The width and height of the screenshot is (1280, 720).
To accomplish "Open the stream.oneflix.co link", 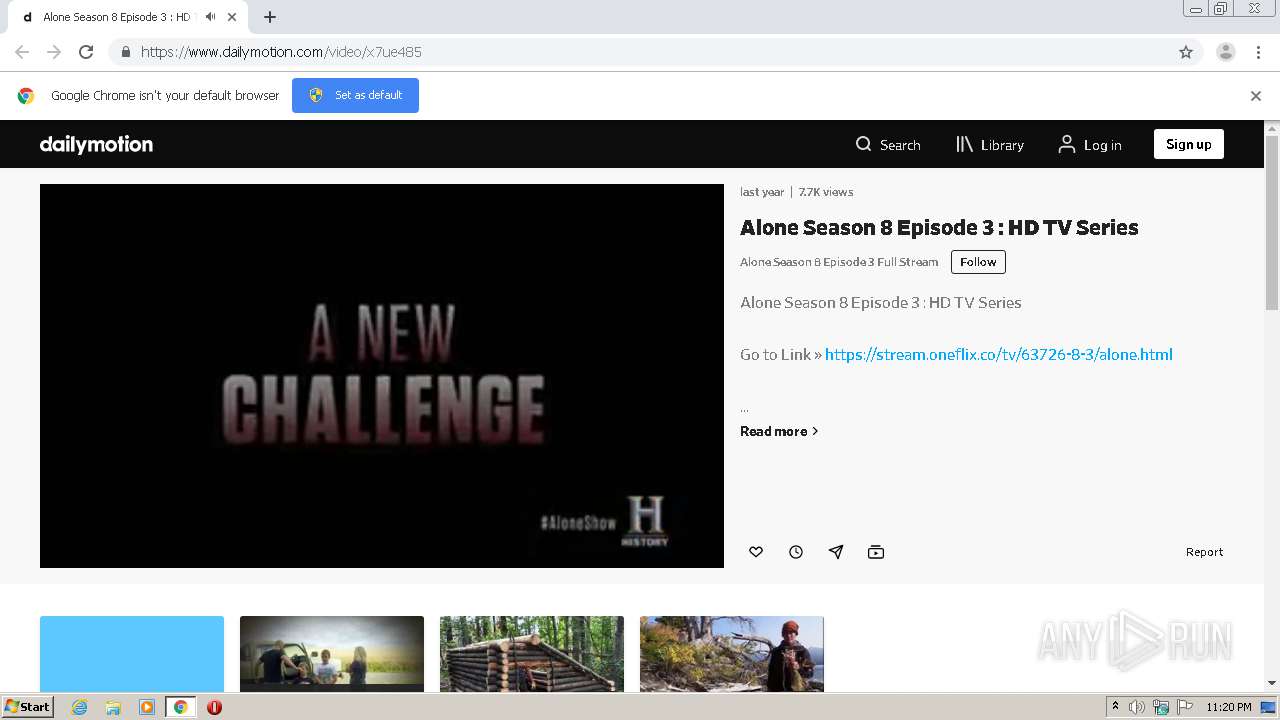I will (x=998, y=354).
